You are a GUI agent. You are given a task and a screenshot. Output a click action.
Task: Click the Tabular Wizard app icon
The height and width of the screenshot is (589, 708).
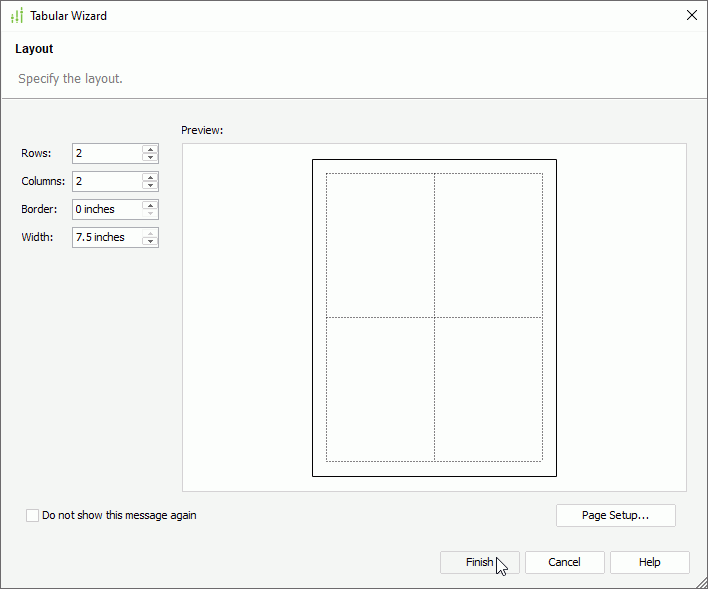(17, 16)
